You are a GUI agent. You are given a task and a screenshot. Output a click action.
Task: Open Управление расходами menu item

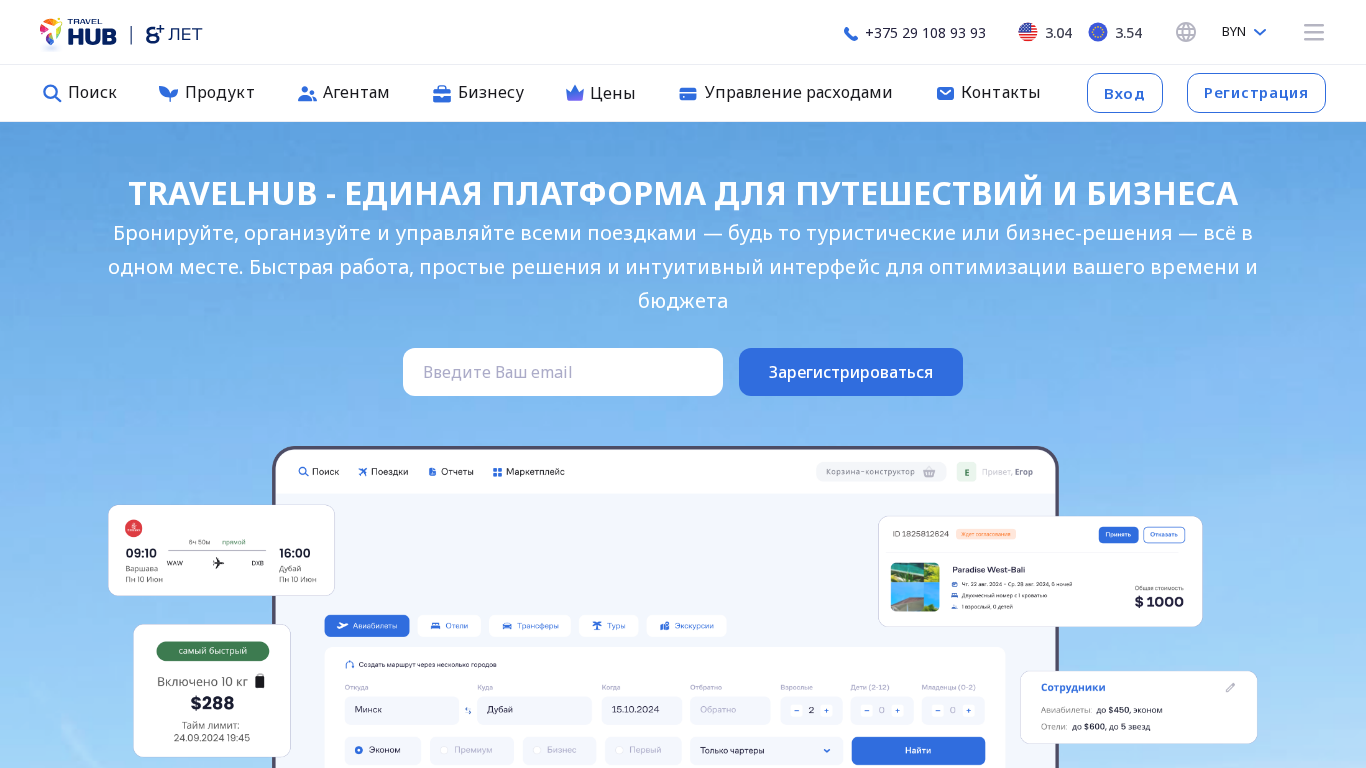point(785,93)
